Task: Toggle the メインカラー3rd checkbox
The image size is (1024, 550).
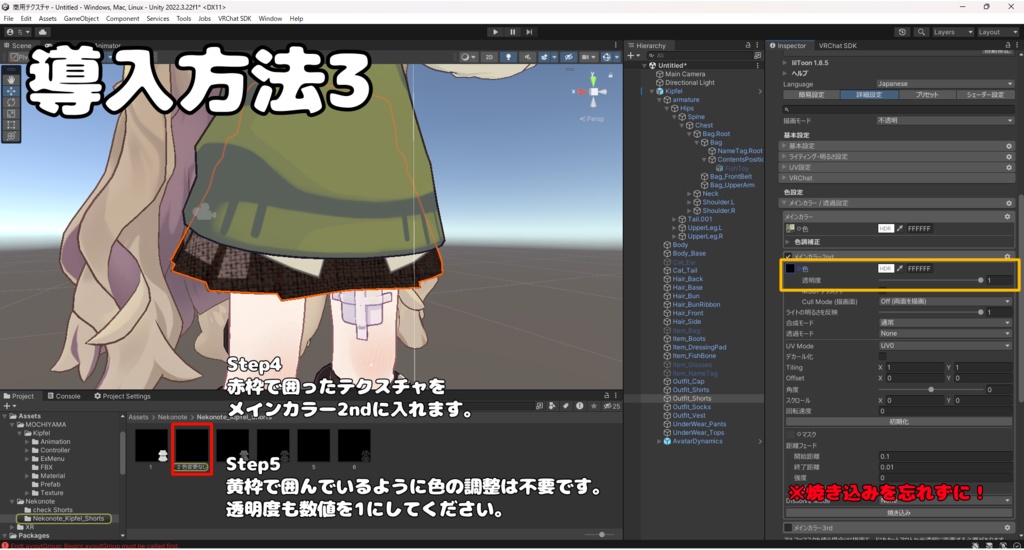Action: tap(788, 528)
